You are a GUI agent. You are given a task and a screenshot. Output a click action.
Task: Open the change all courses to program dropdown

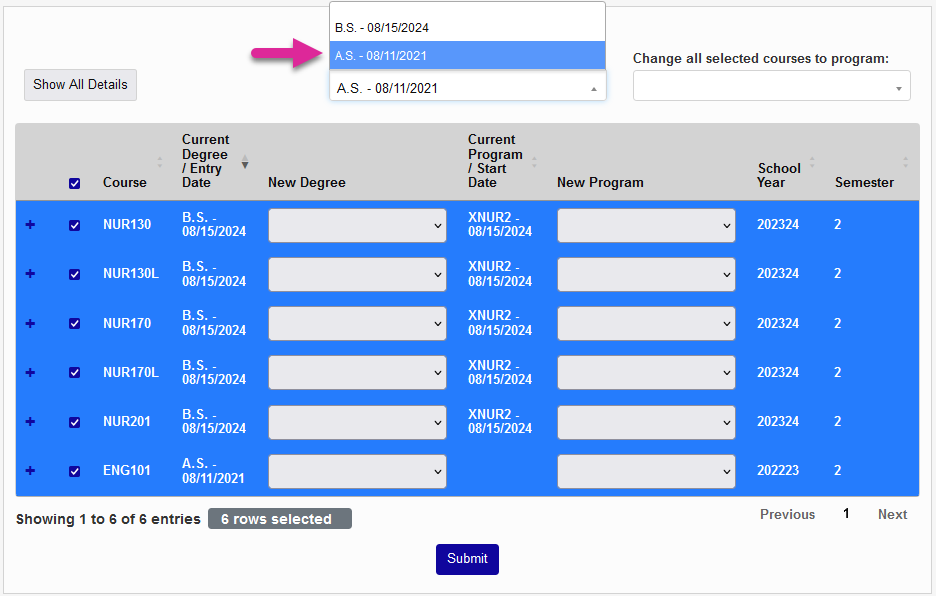pyautogui.click(x=771, y=86)
